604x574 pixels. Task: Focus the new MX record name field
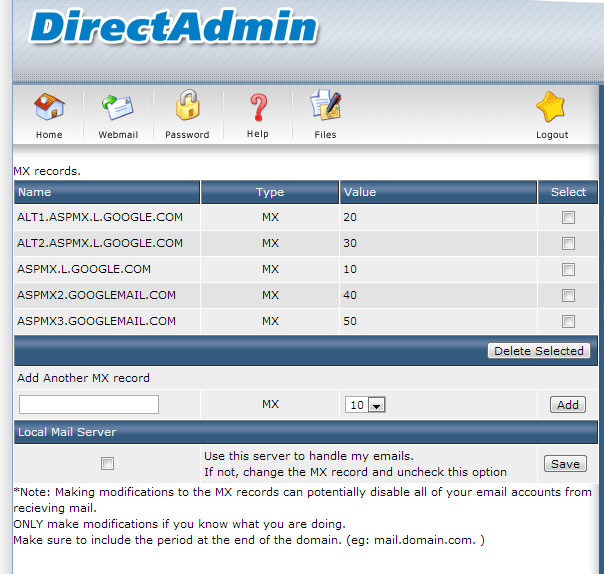(x=89, y=404)
